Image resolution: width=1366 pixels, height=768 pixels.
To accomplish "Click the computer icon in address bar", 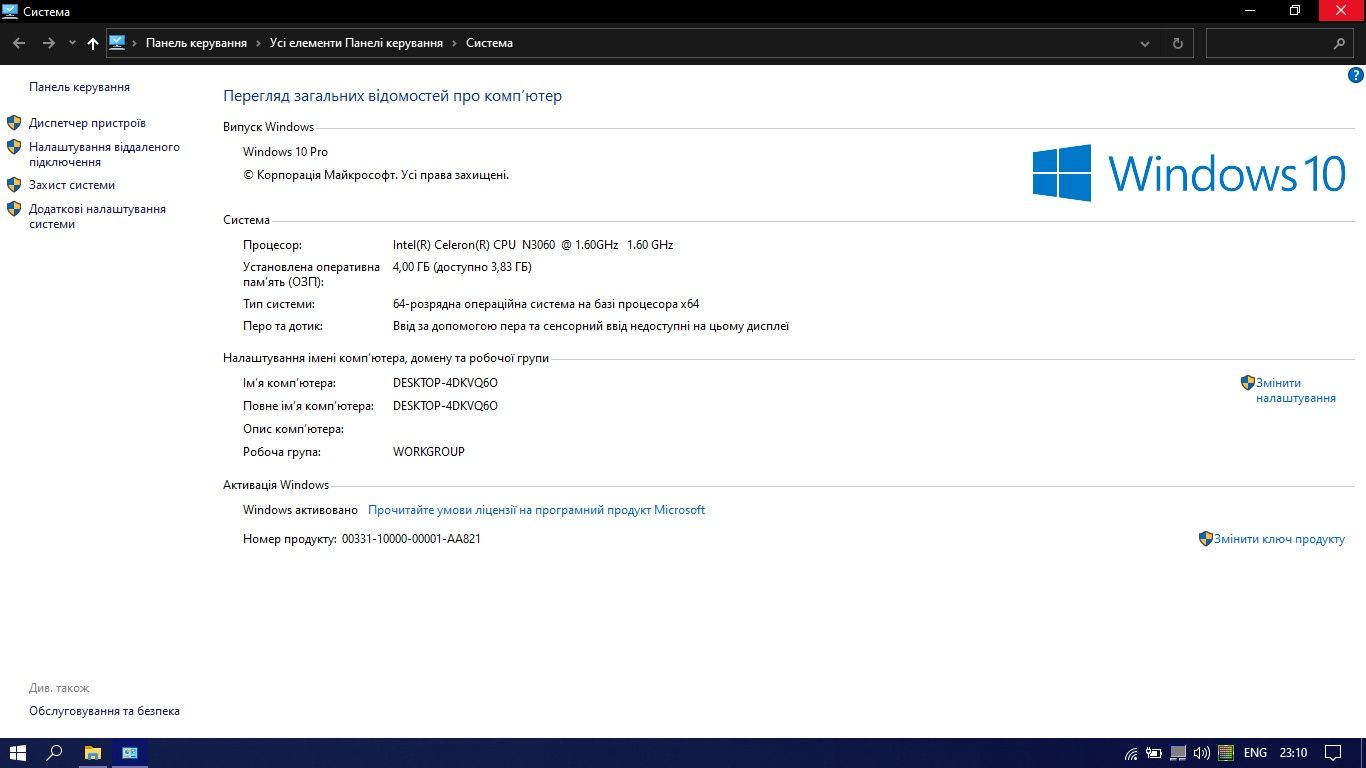I will pyautogui.click(x=117, y=43).
